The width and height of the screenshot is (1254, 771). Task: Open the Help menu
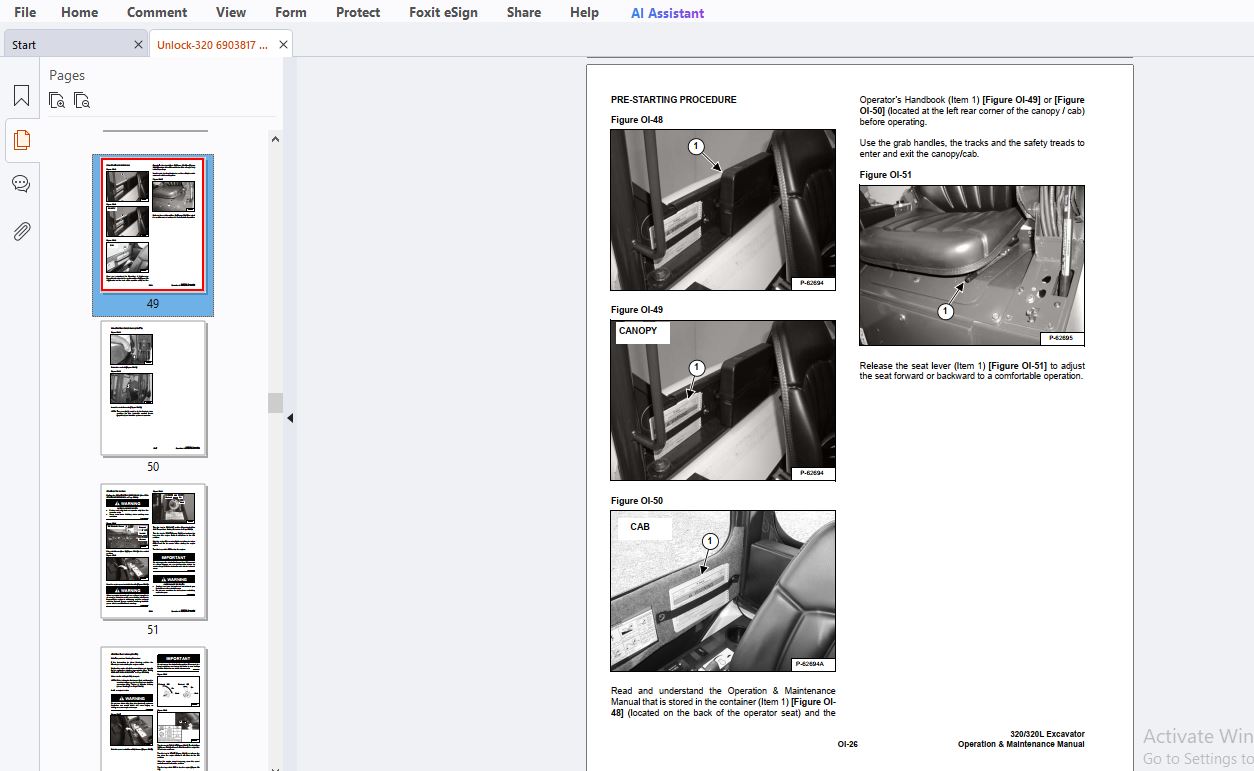pyautogui.click(x=584, y=12)
